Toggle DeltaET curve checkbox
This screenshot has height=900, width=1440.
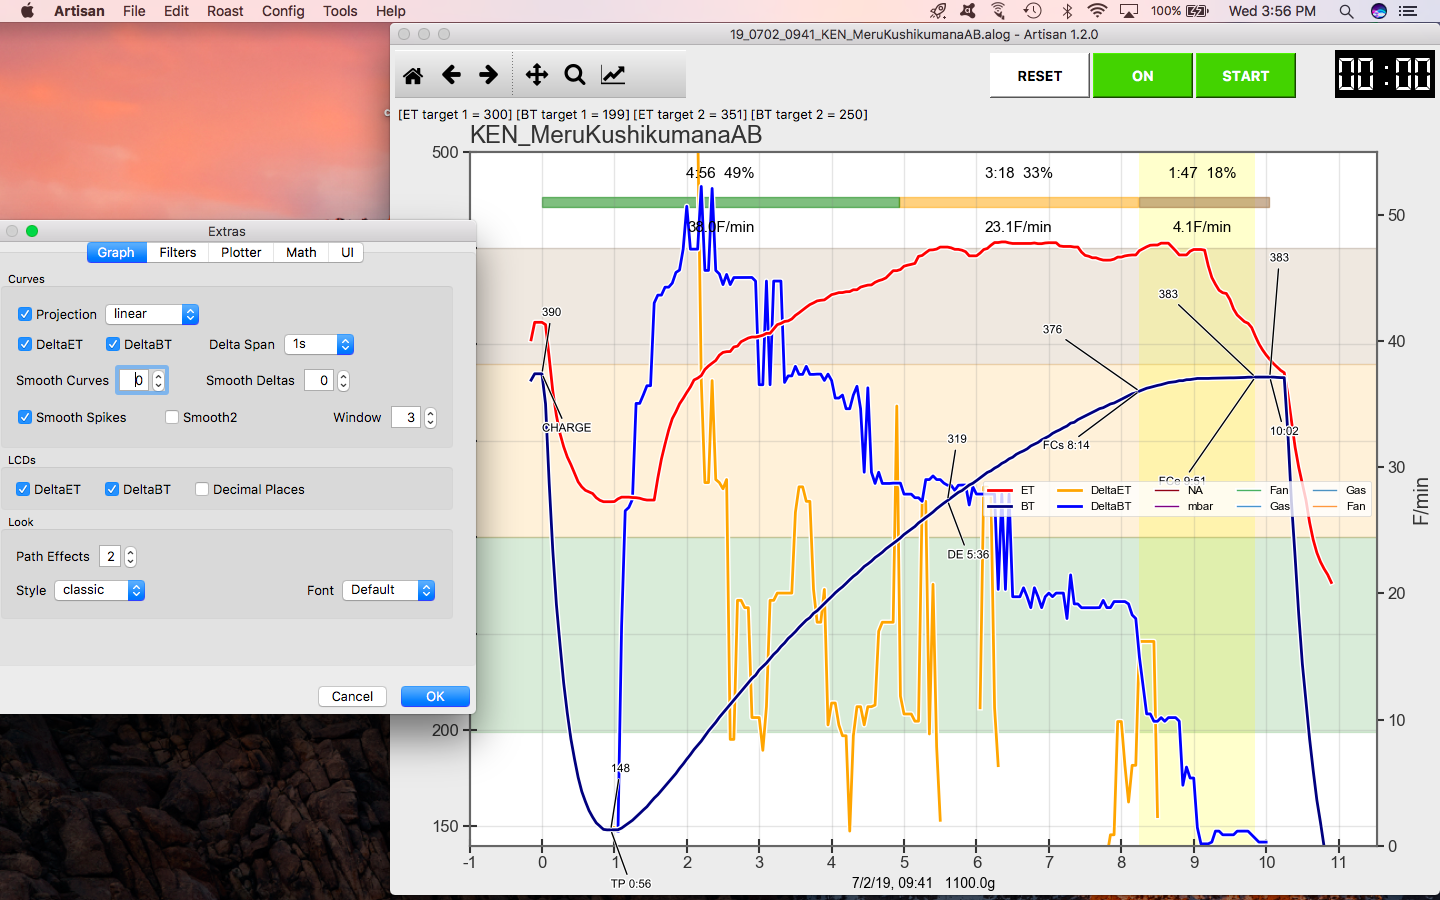click(x=25, y=344)
